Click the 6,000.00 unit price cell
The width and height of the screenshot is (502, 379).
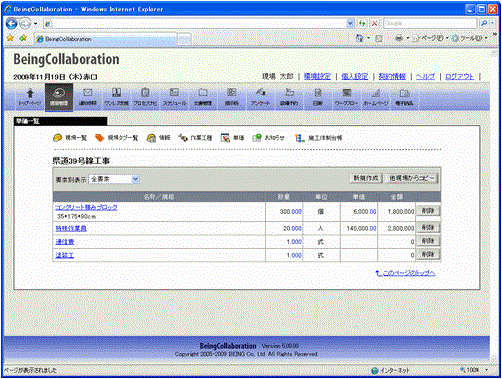pos(359,212)
